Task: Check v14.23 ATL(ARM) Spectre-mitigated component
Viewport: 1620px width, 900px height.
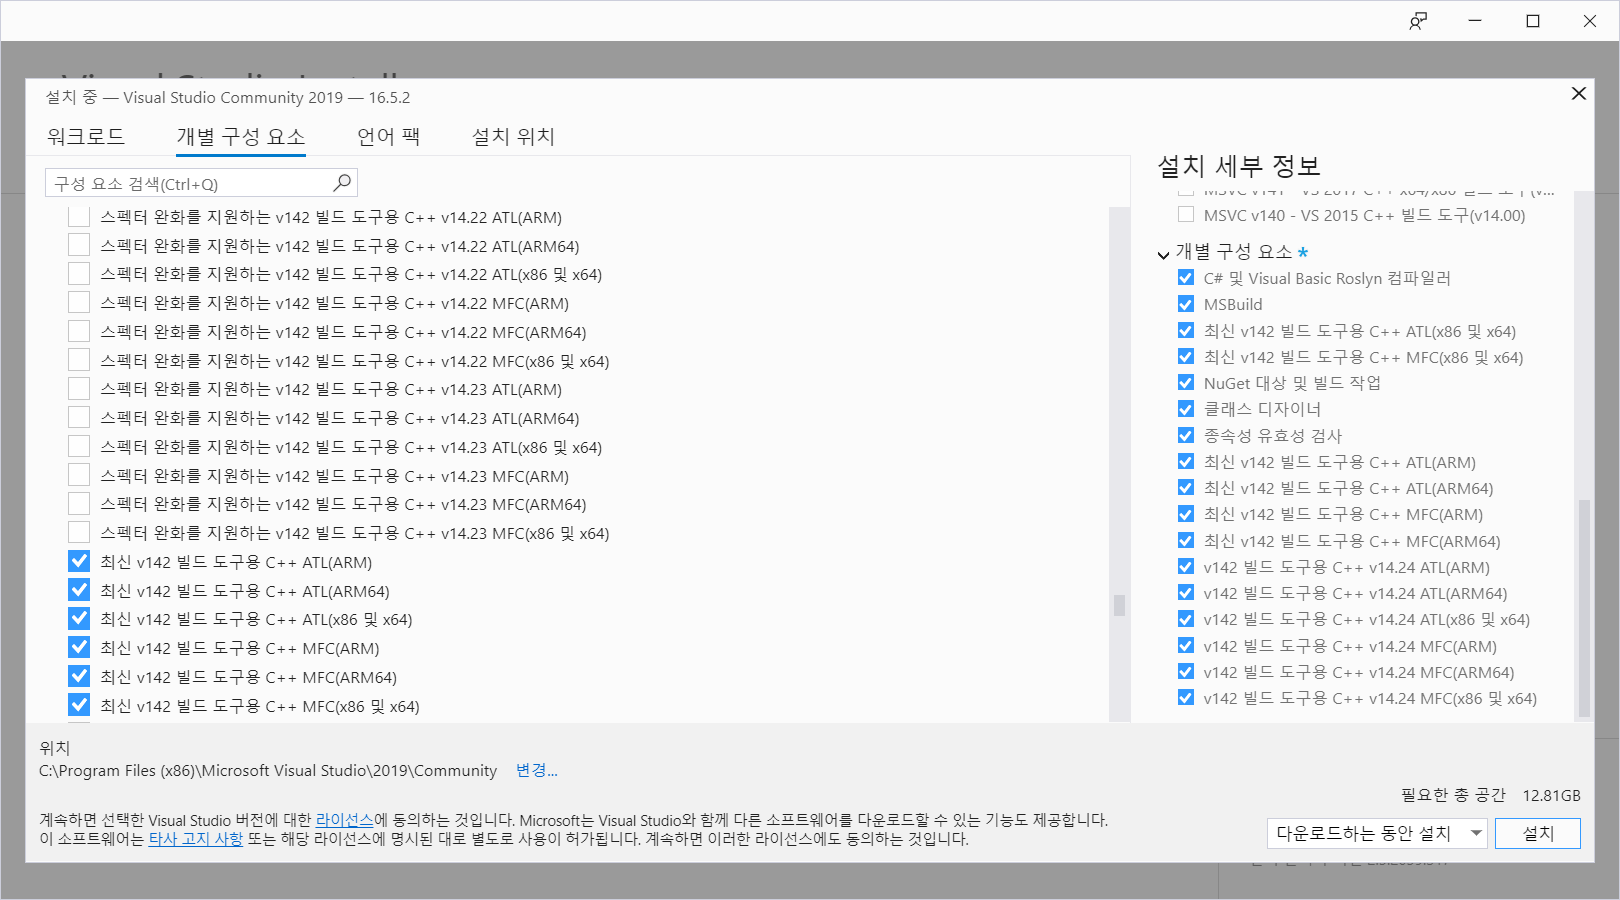Action: point(79,389)
